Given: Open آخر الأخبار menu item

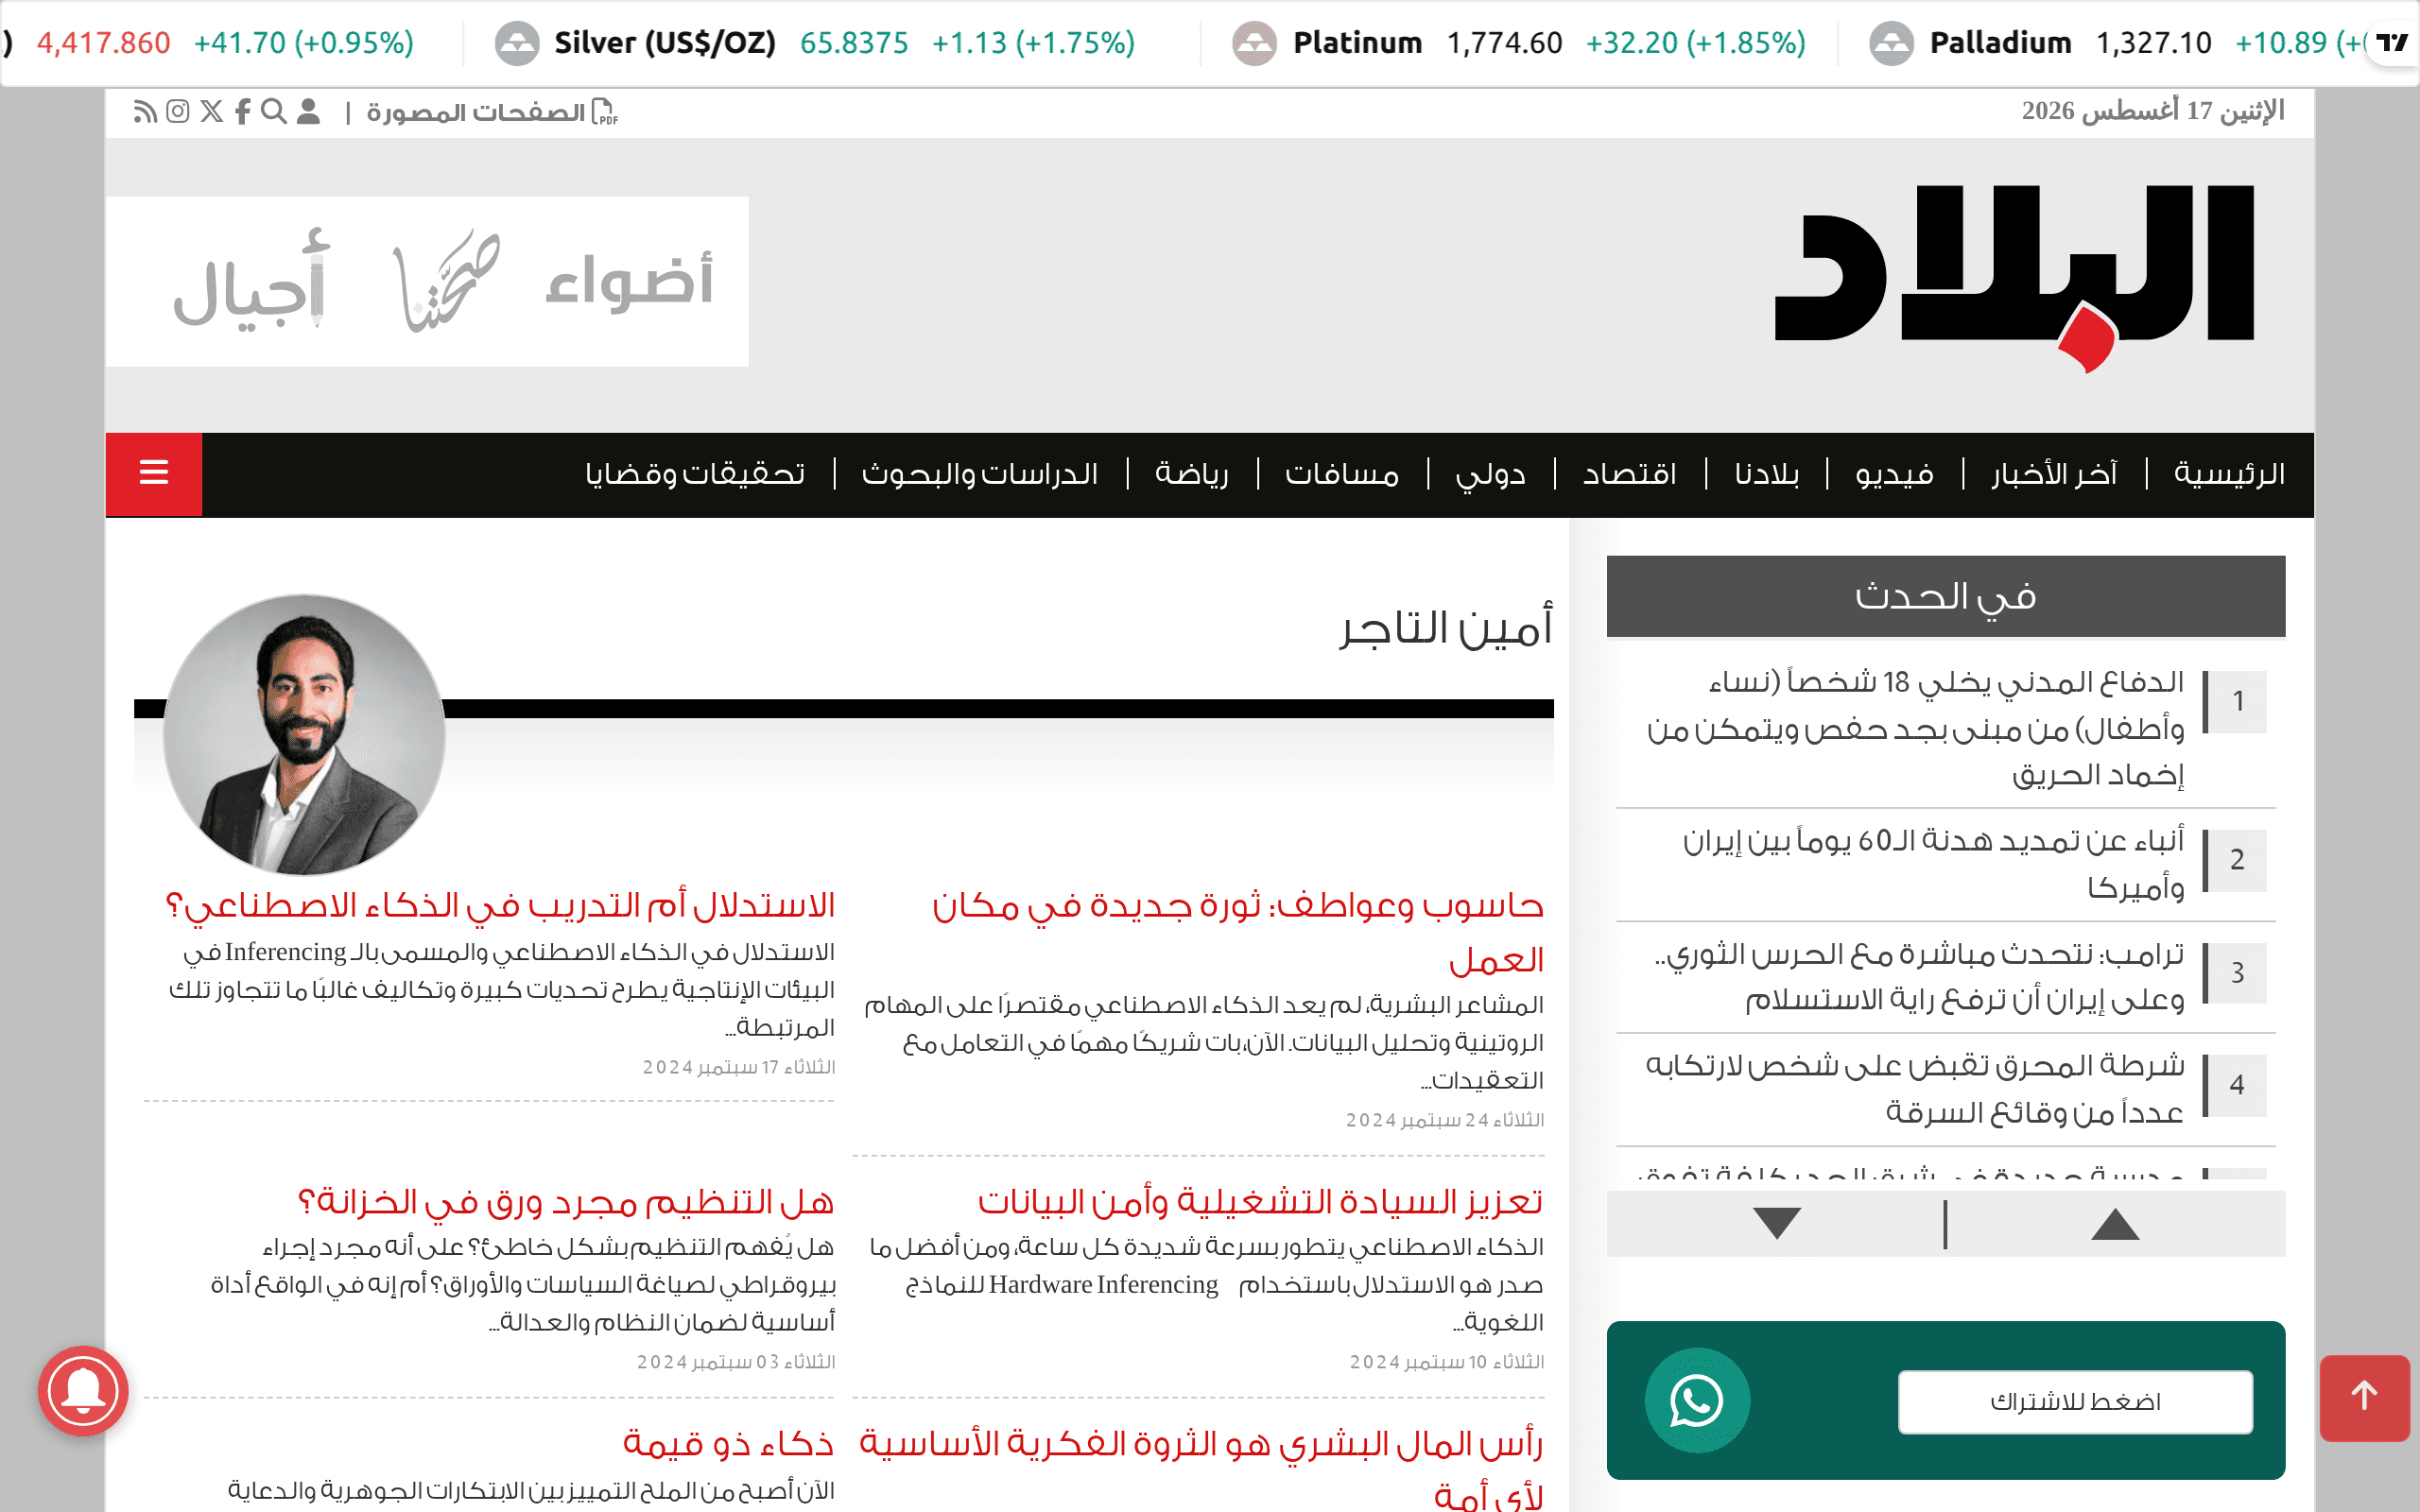Looking at the screenshot, I should point(2054,474).
